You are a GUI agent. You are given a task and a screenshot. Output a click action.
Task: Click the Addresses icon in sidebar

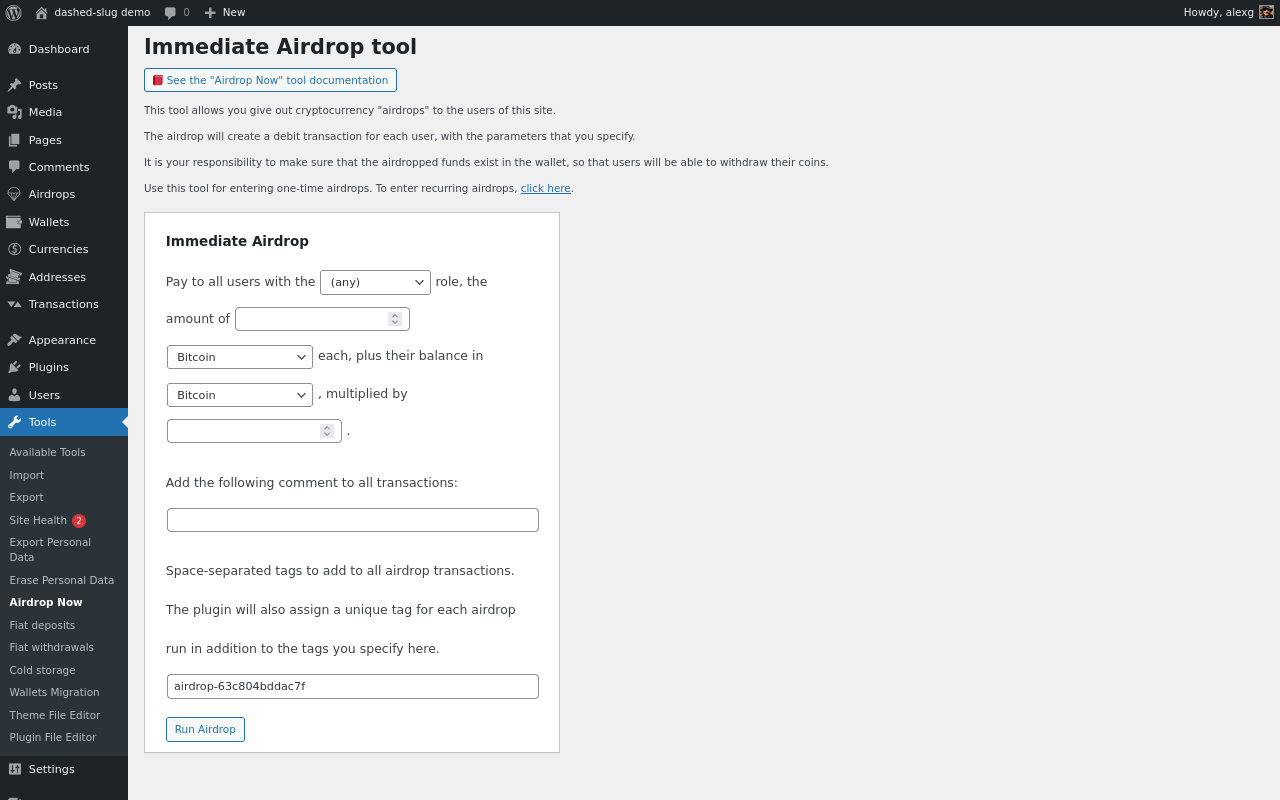14,277
